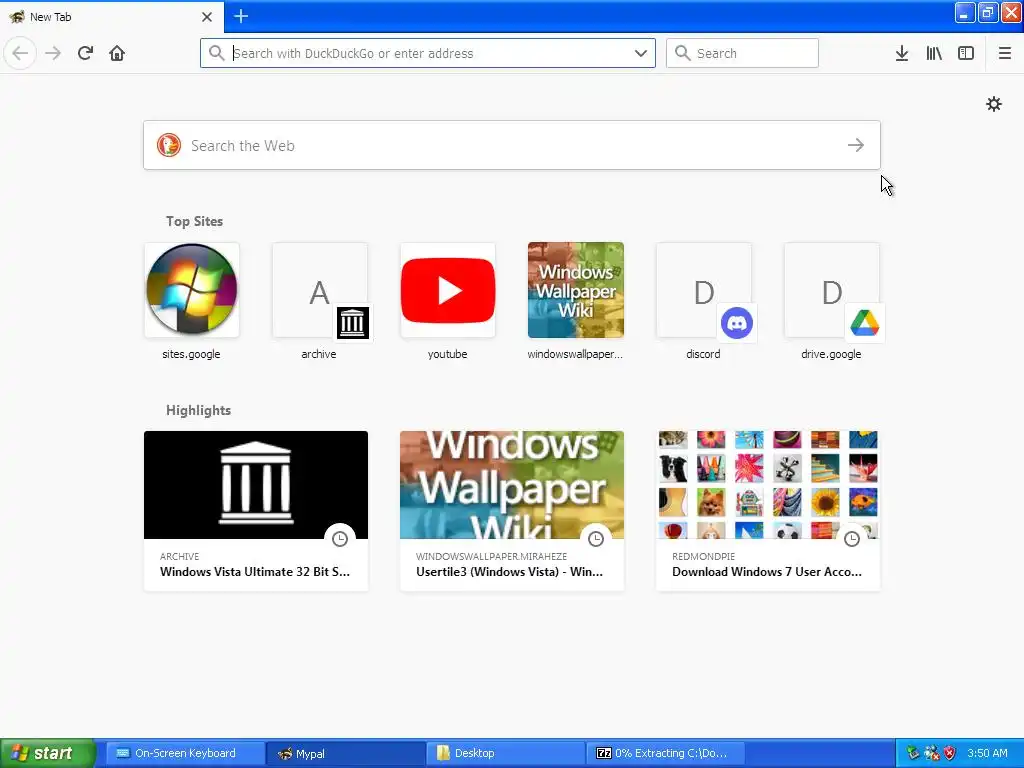
Task: Close the New Tab tab
Action: 207,16
